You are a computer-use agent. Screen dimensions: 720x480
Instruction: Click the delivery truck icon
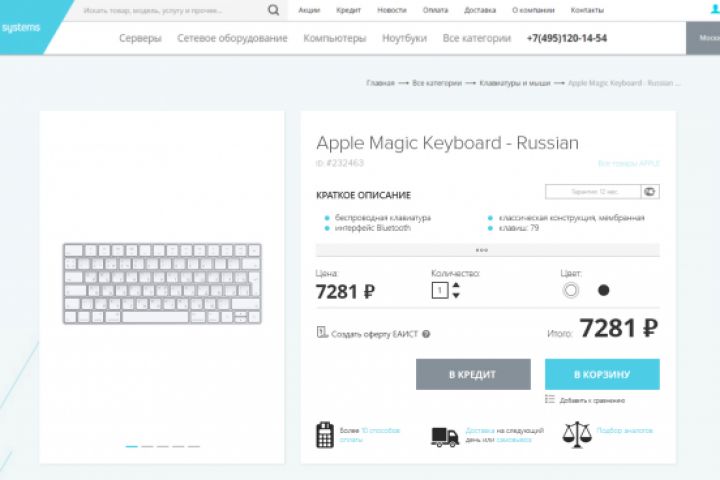pos(445,436)
